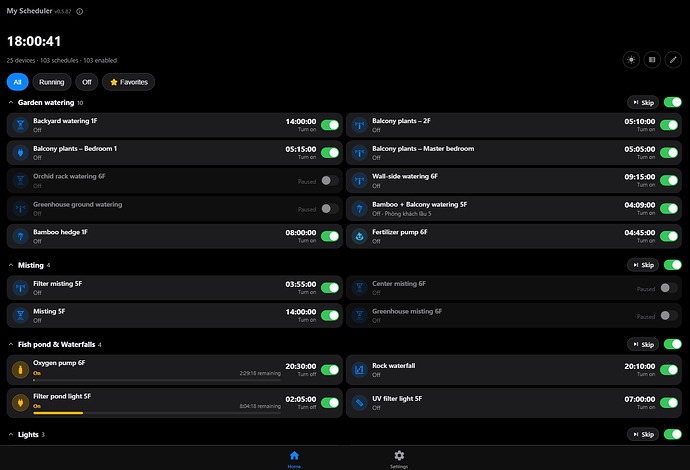Click the 18:00:41 clock display
This screenshot has width=690, height=470.
pos(34,41)
